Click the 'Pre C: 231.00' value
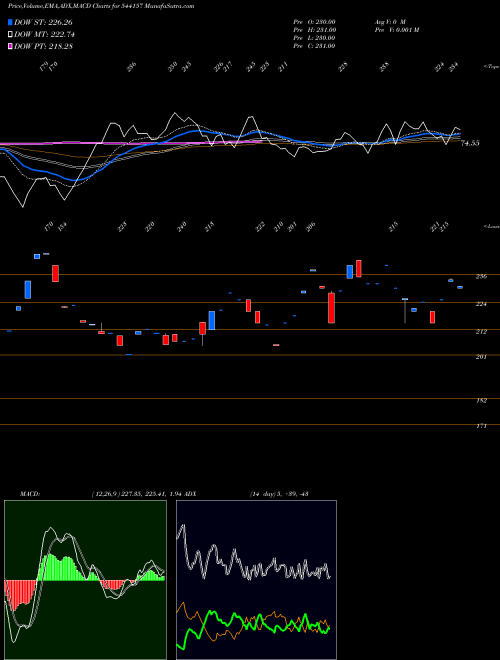The height and width of the screenshot is (660, 500). pos(314,46)
